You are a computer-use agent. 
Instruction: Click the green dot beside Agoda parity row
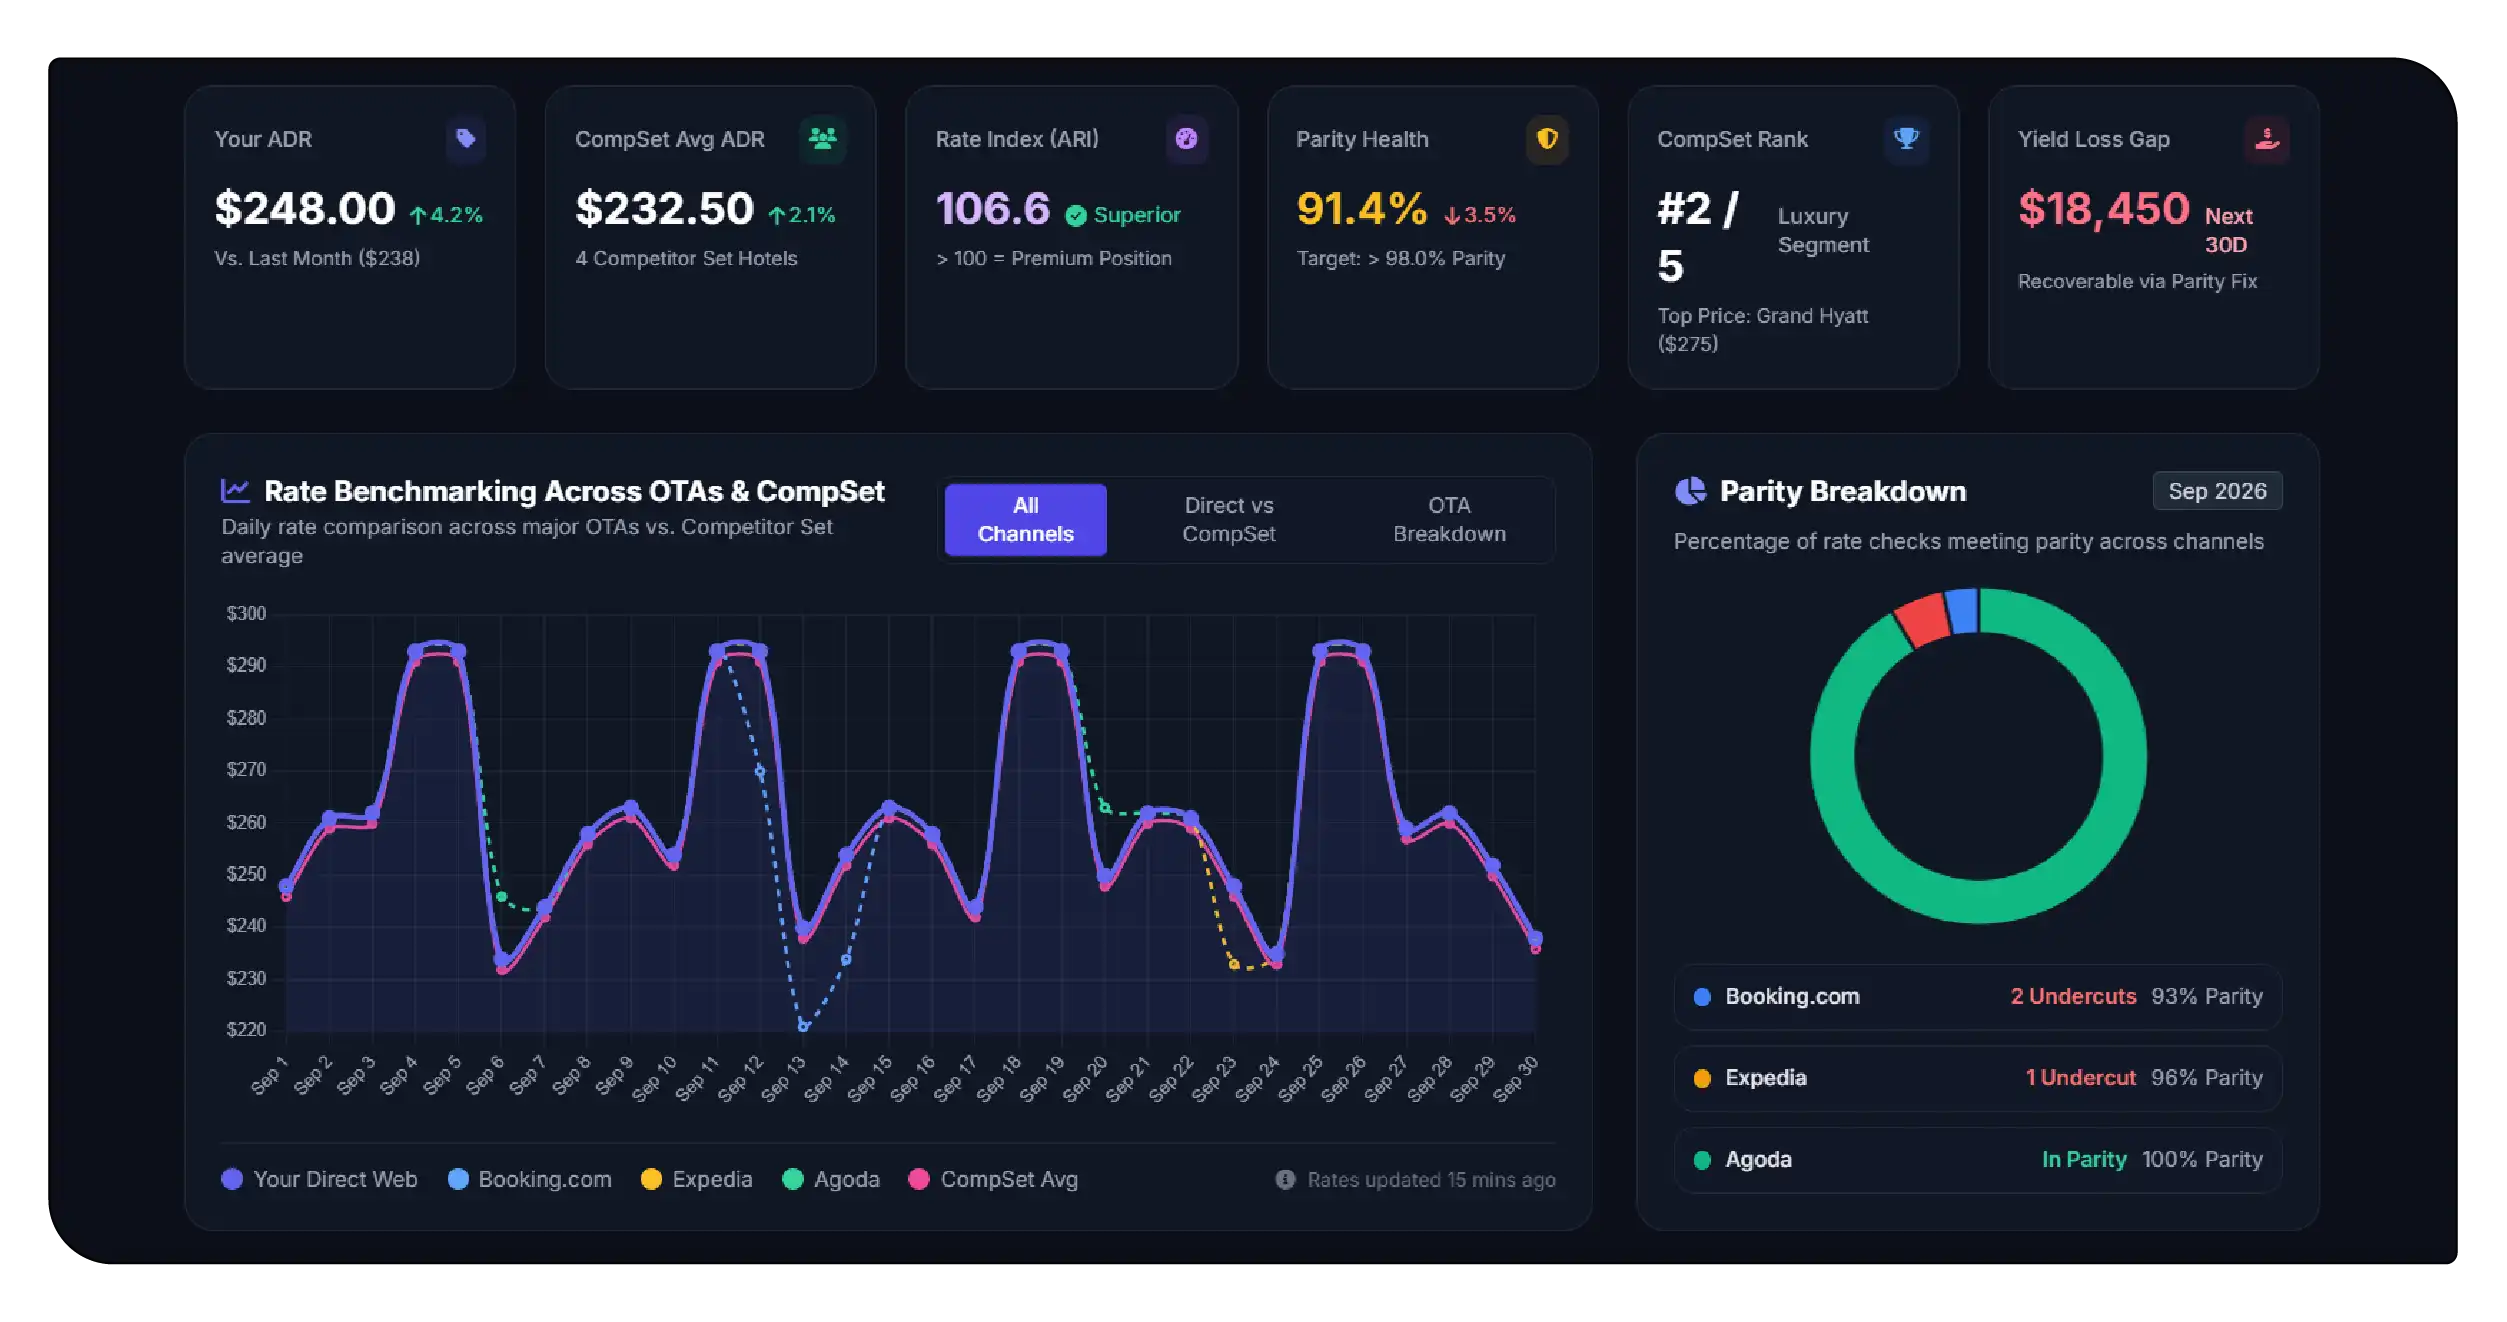point(1702,1160)
